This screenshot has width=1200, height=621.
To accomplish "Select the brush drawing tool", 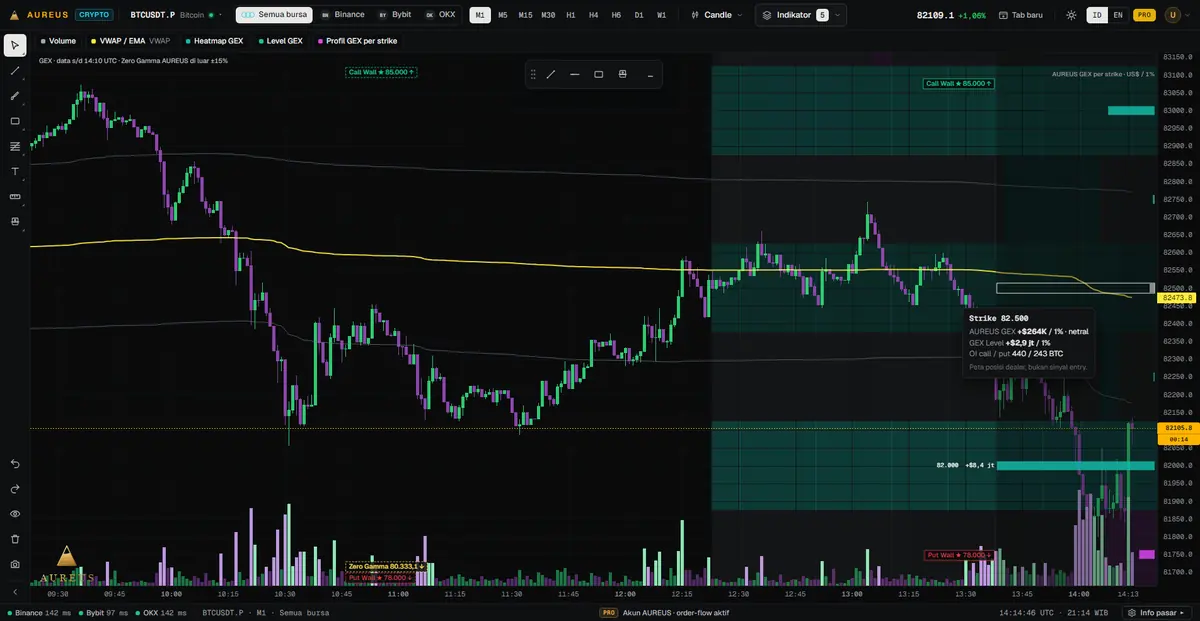I will click(x=15, y=96).
